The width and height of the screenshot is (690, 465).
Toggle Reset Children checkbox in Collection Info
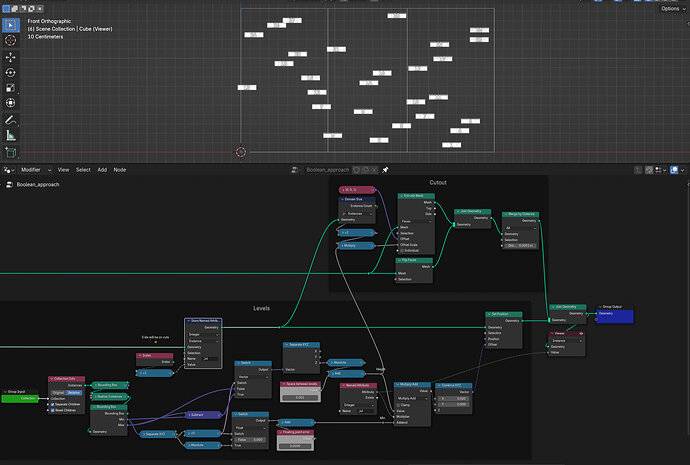coord(52,410)
